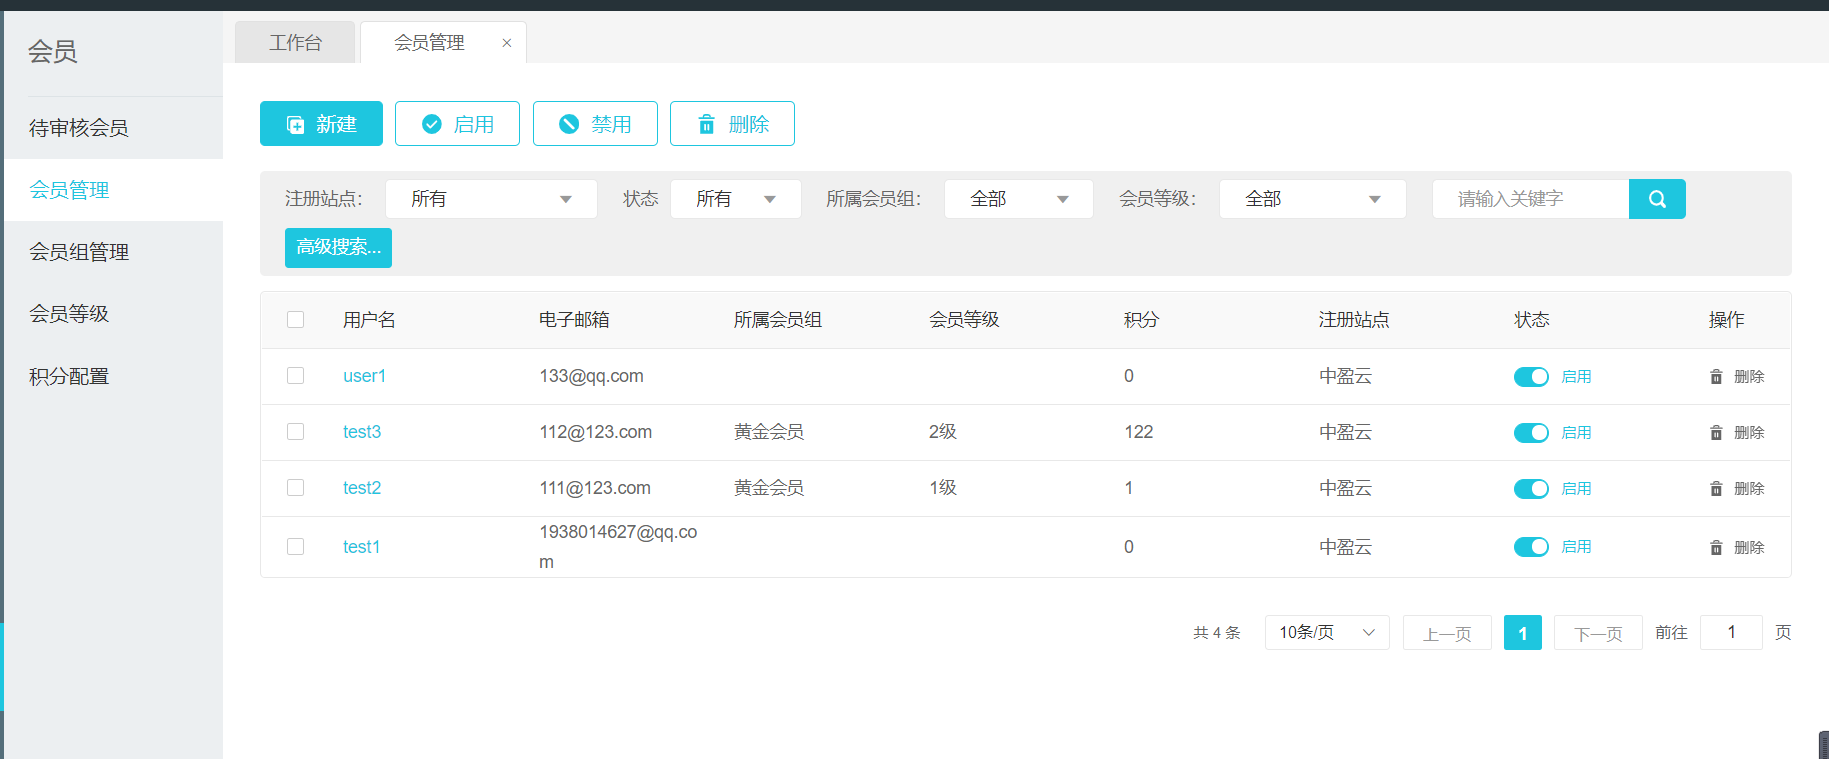Click the 删除 trash toolbar button
The image size is (1829, 759).
tap(732, 124)
